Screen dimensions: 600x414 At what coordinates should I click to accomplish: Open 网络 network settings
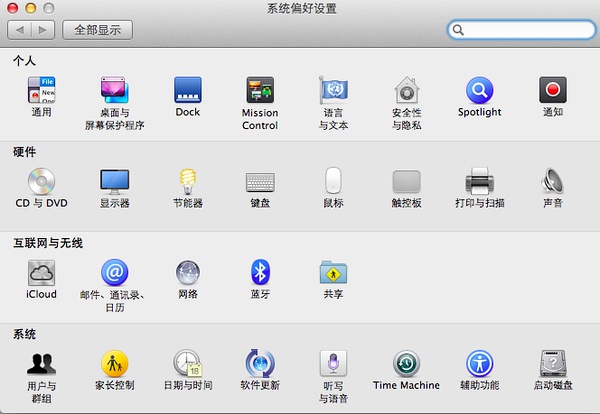(x=187, y=272)
